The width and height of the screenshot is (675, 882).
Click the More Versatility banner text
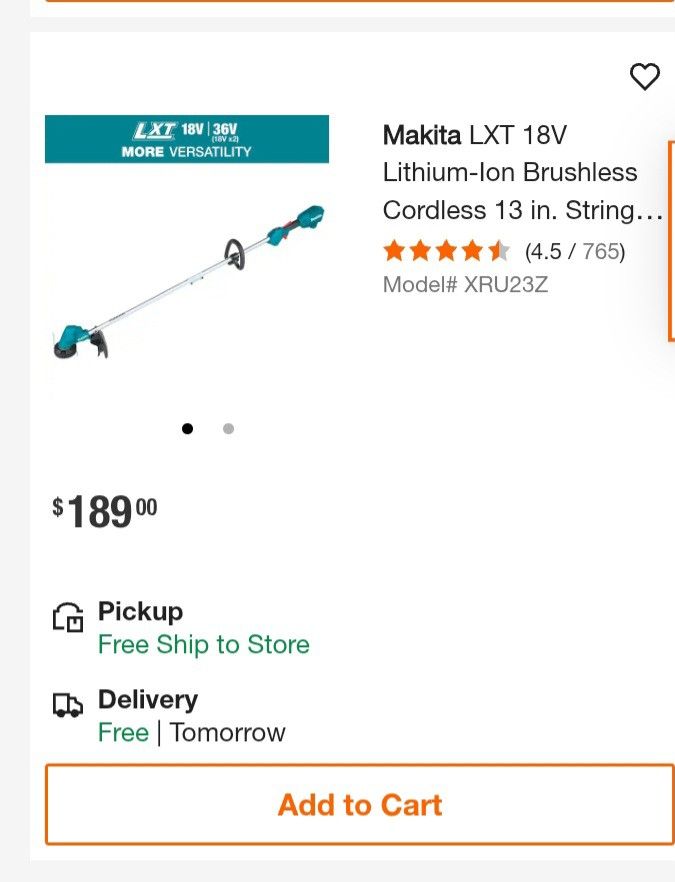click(x=187, y=152)
